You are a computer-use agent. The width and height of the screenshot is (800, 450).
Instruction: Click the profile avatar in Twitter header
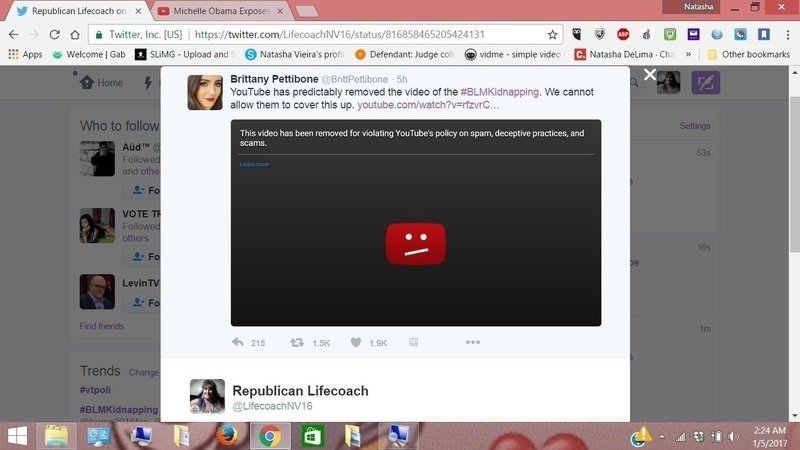coord(668,82)
